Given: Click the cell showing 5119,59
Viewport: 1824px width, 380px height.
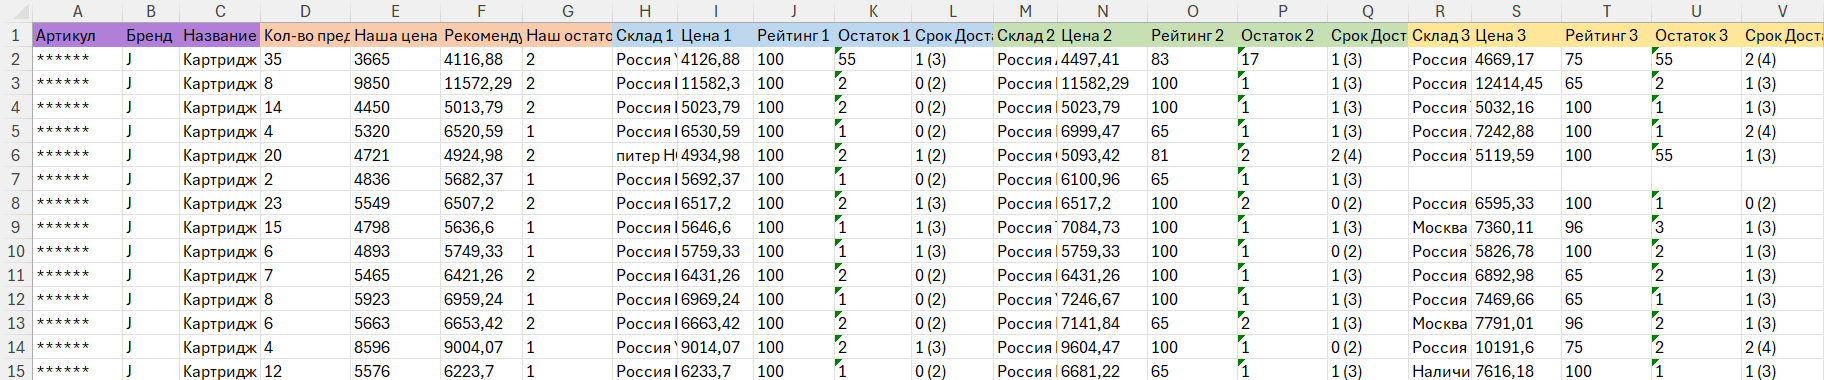Looking at the screenshot, I should coord(1516,155).
